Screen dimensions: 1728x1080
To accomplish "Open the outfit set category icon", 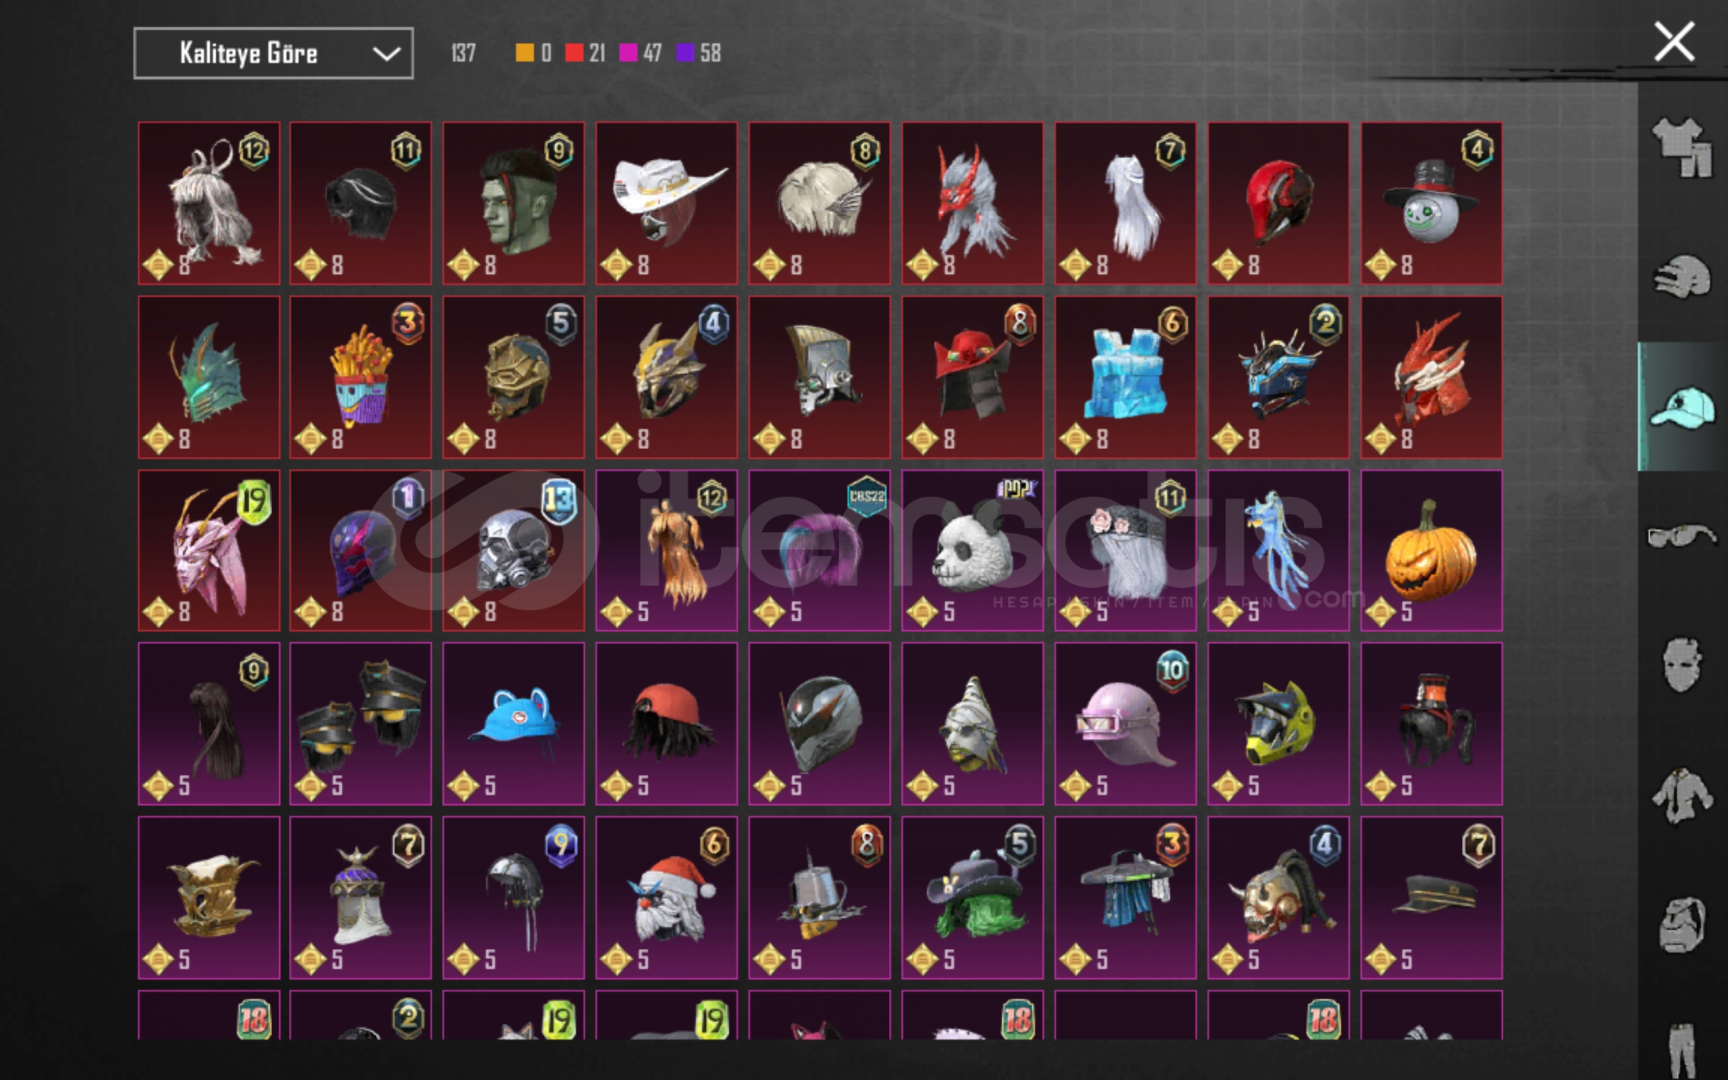I will click(x=1682, y=147).
